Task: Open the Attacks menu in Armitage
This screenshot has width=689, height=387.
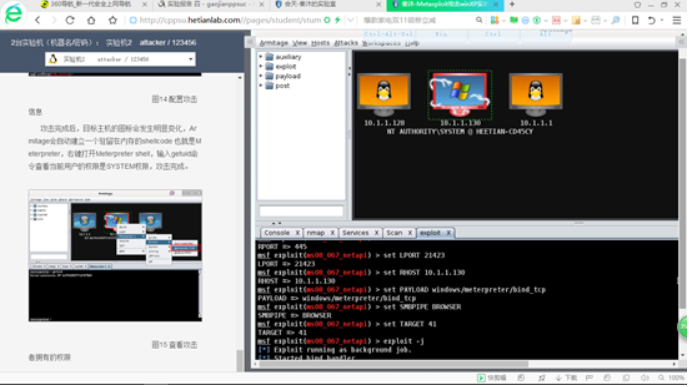Action: [x=346, y=43]
